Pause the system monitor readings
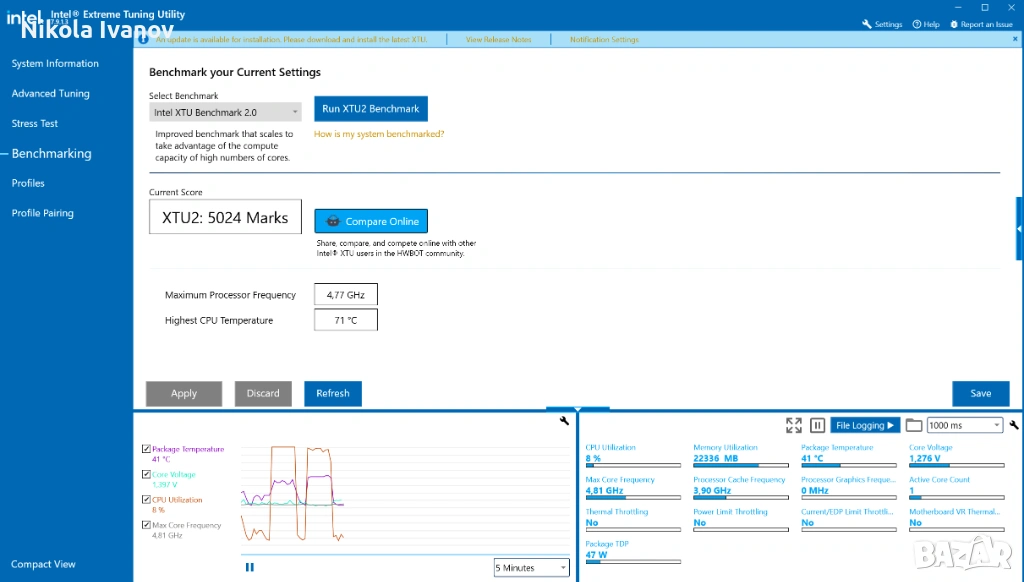 tap(817, 425)
